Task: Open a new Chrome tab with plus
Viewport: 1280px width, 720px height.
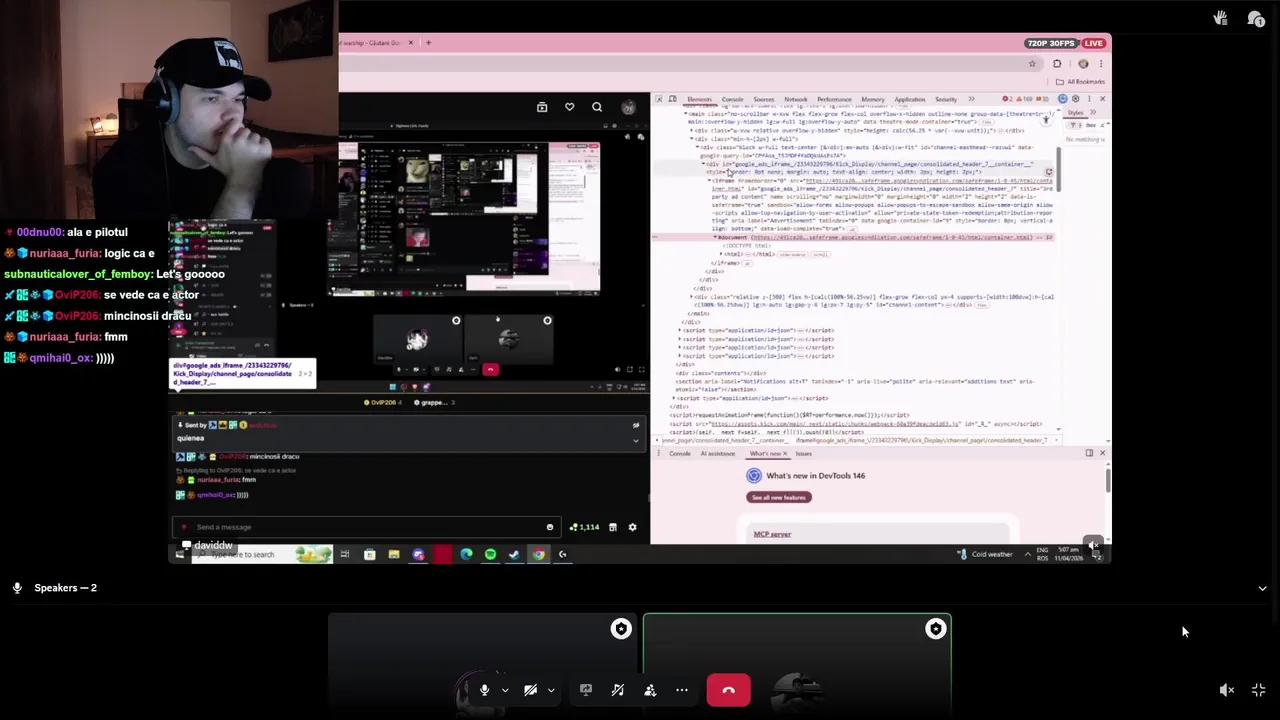Action: pos(428,43)
